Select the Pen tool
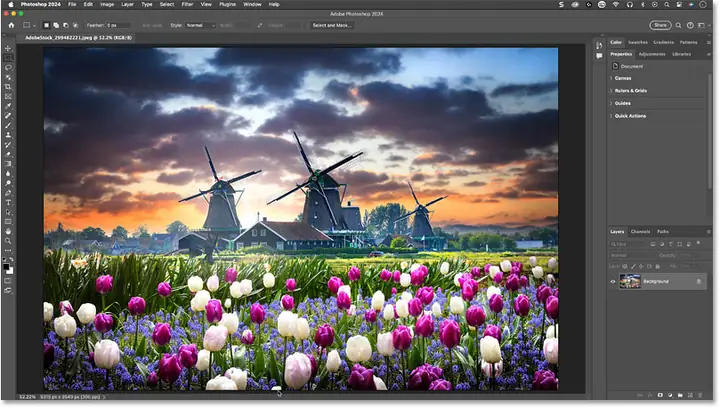This screenshot has height=408, width=720. click(8, 193)
